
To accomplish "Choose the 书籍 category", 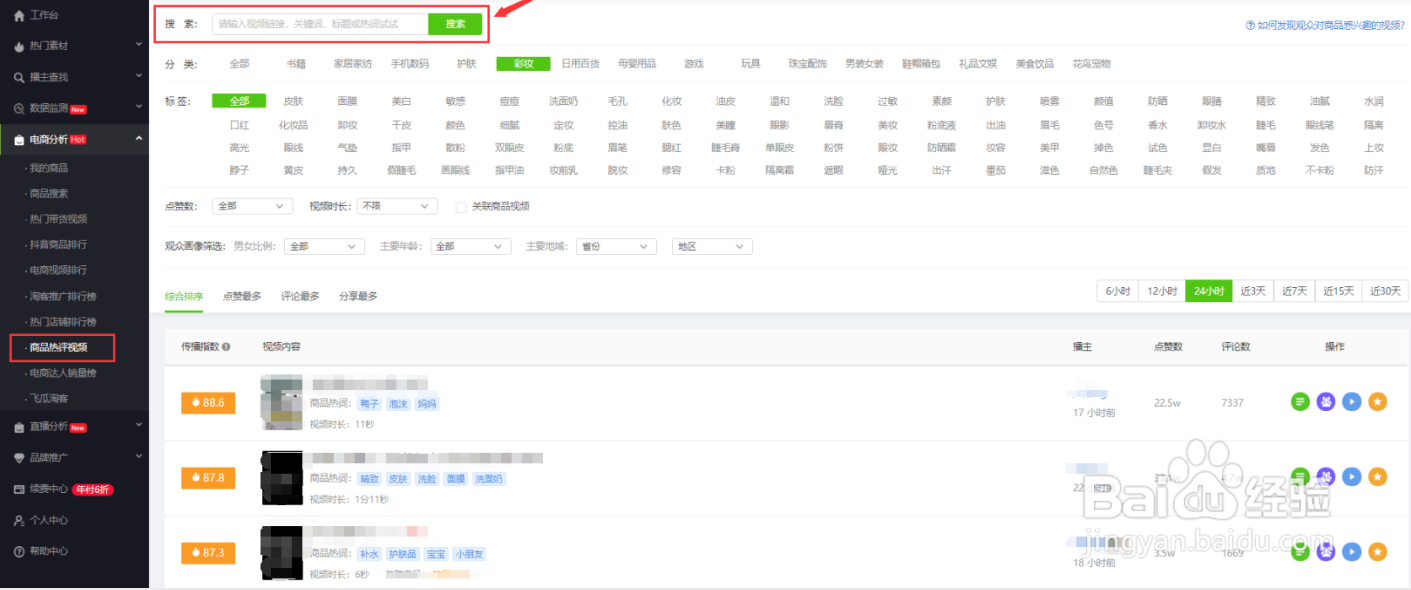I will coord(296,64).
